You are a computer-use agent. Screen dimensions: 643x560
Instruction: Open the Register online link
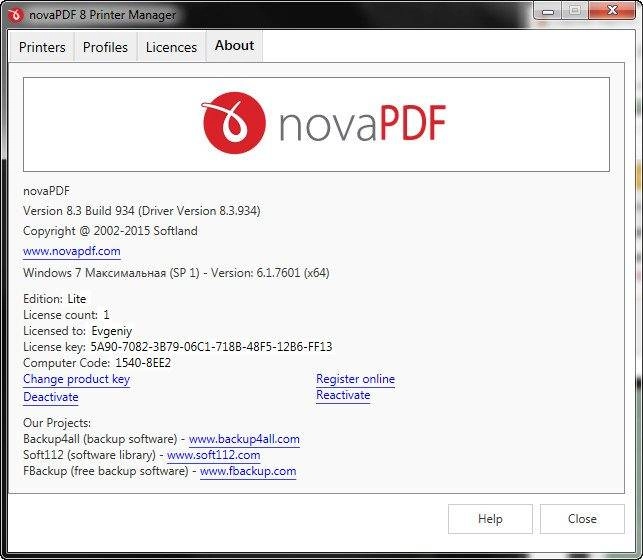tap(356, 379)
